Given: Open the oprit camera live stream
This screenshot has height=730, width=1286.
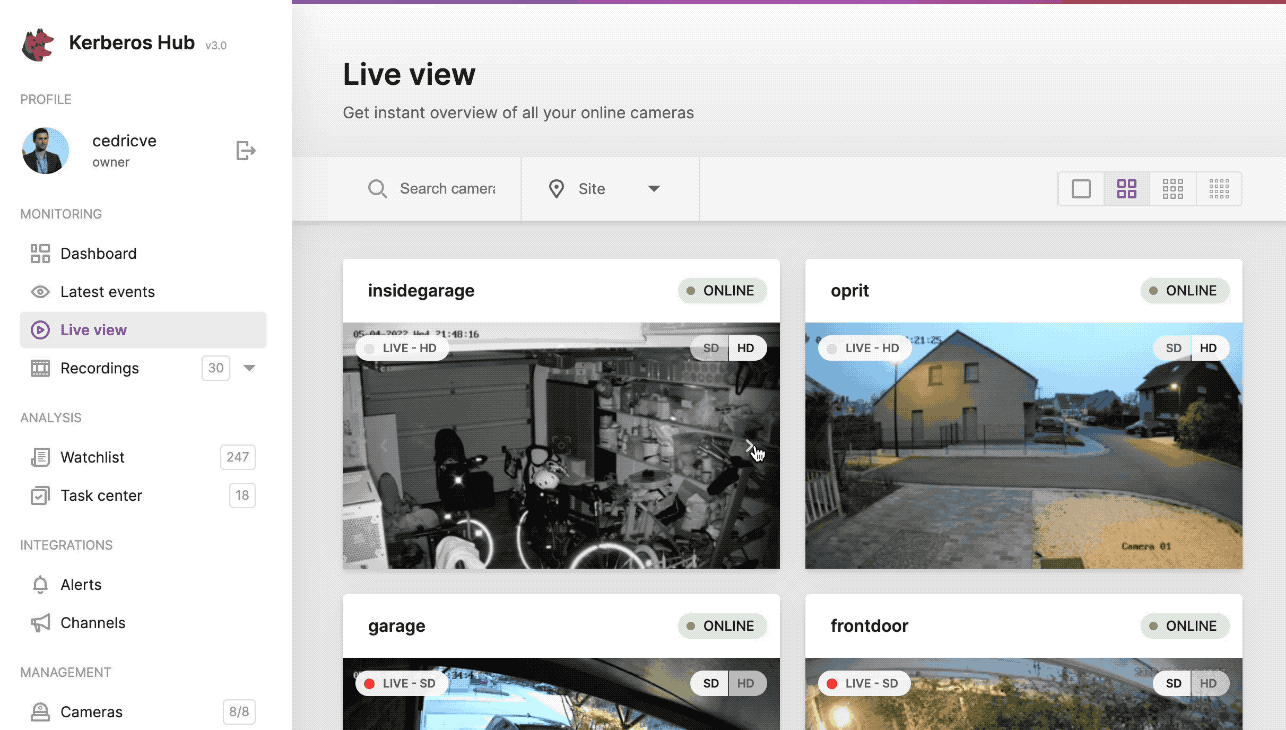Looking at the screenshot, I should pos(1024,446).
